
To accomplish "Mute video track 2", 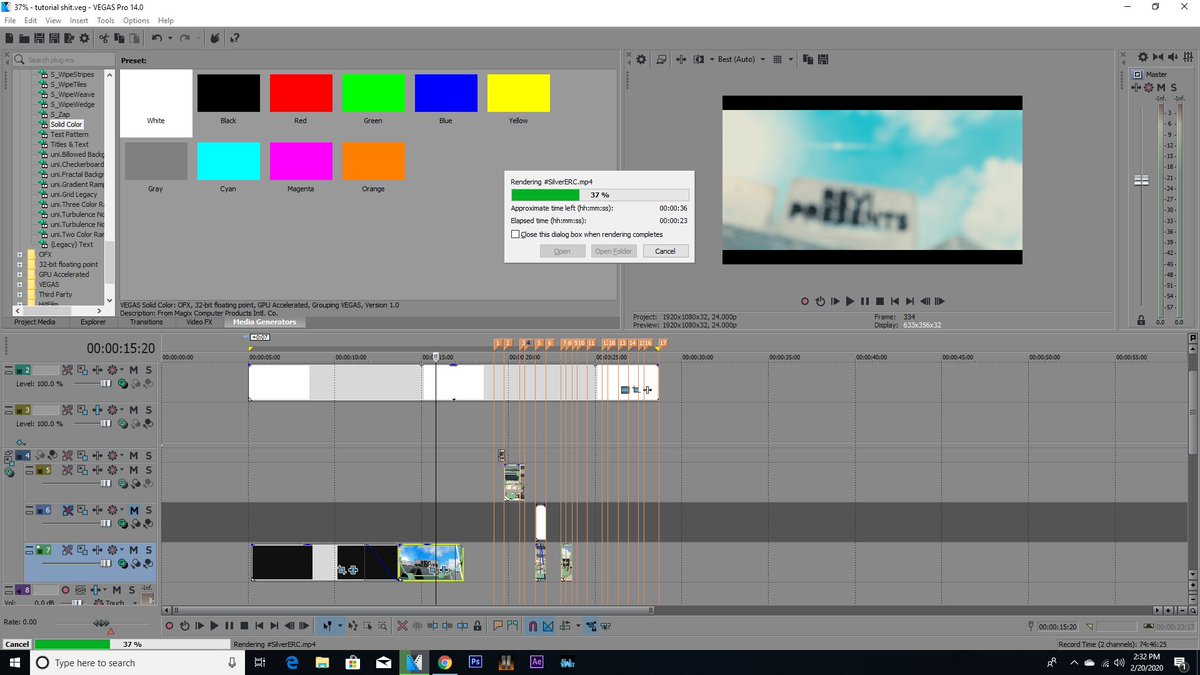I will click(133, 370).
